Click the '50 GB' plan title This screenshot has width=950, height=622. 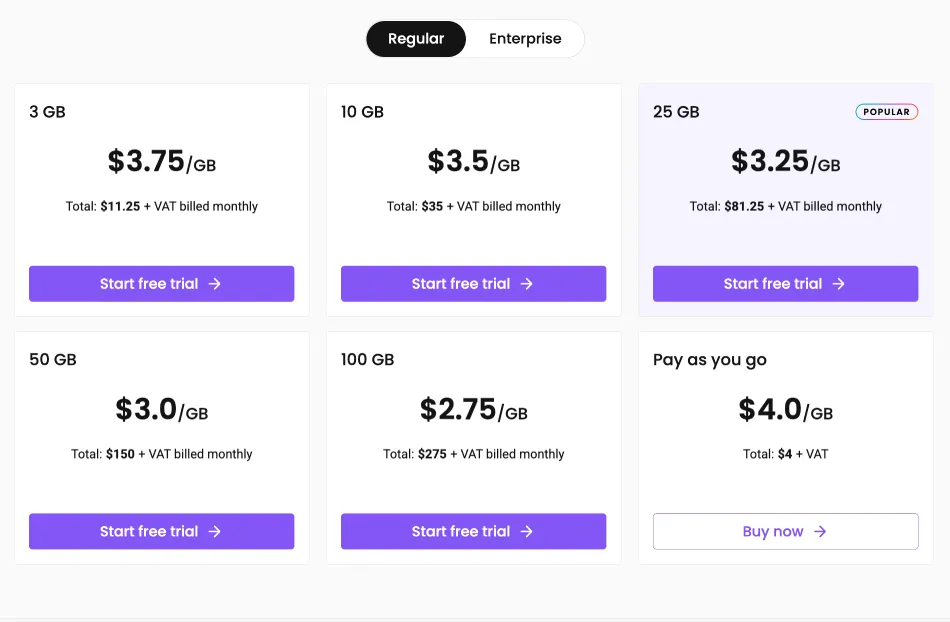pyautogui.click(x=53, y=360)
